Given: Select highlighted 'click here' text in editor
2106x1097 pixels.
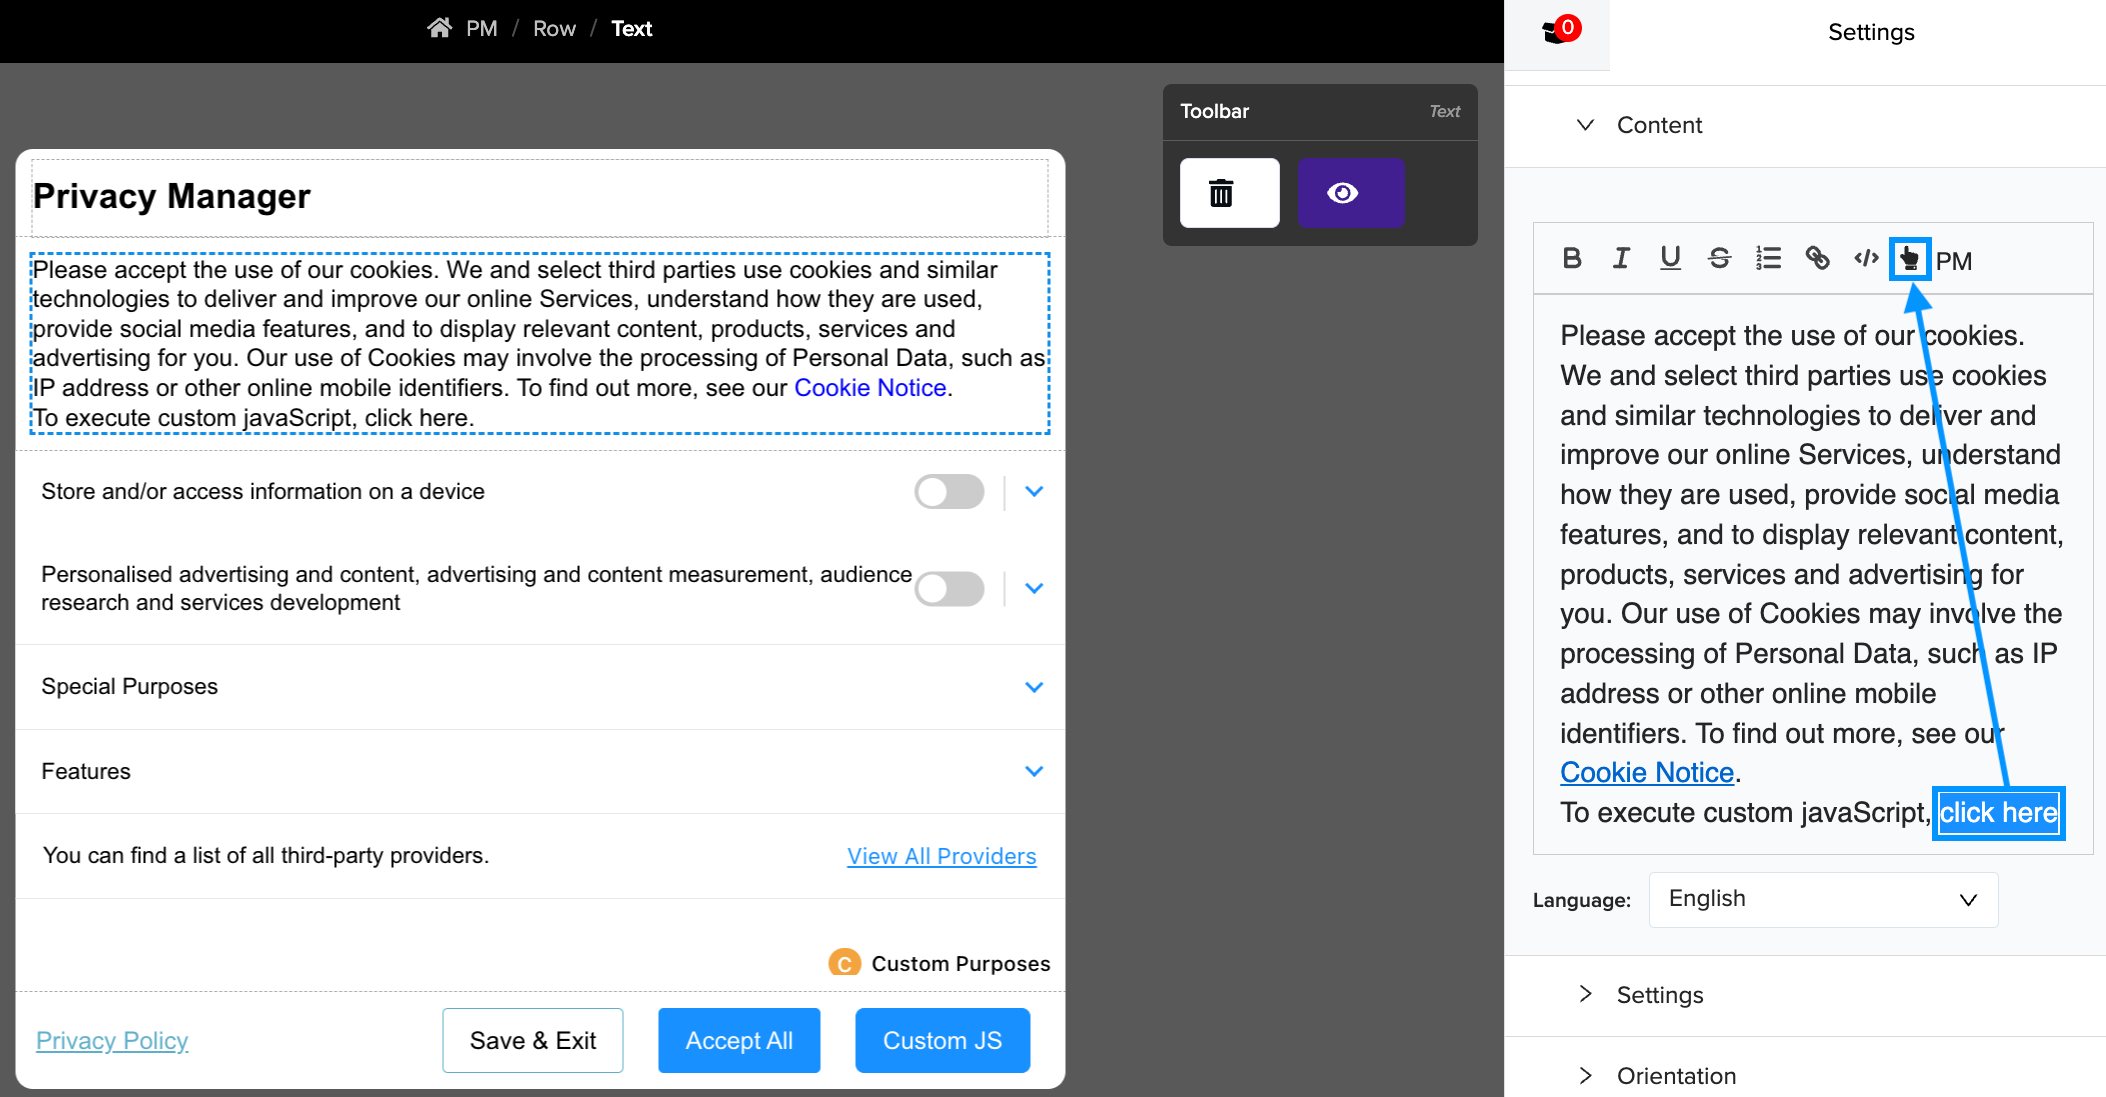Looking at the screenshot, I should click(1998, 813).
